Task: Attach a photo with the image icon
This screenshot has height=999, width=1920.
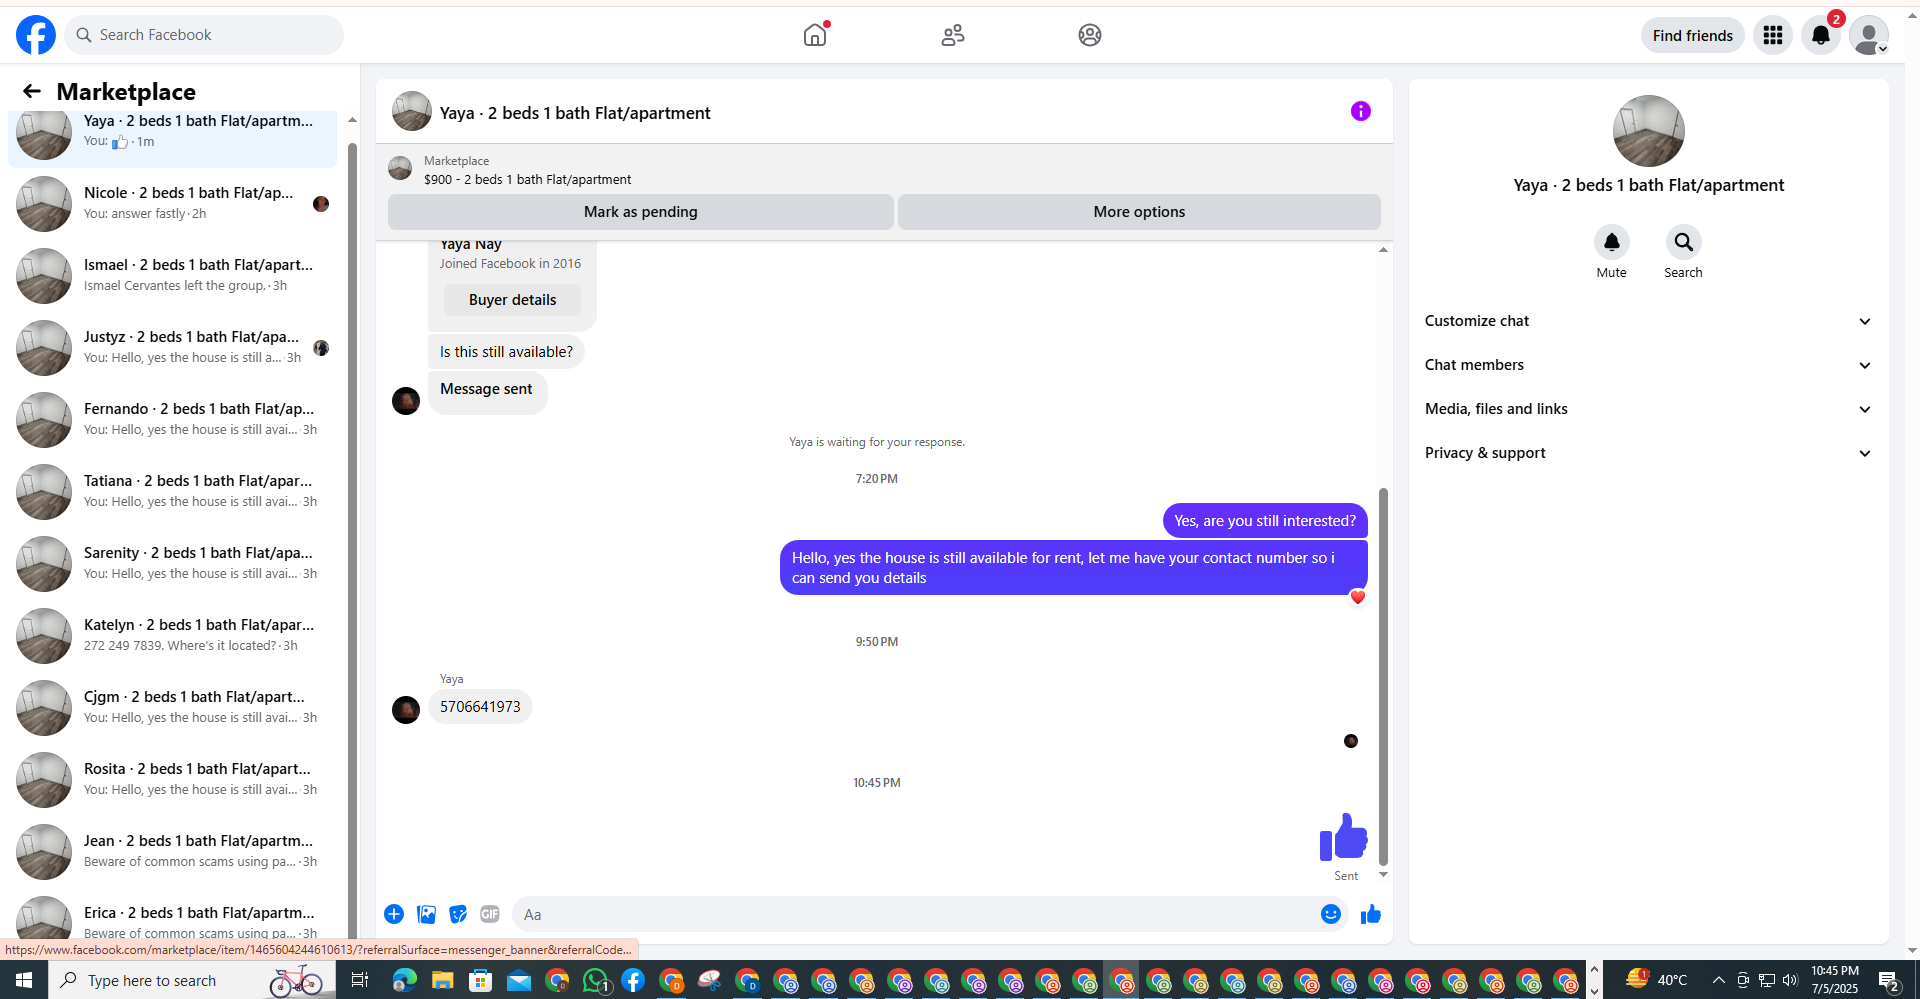Action: [426, 914]
